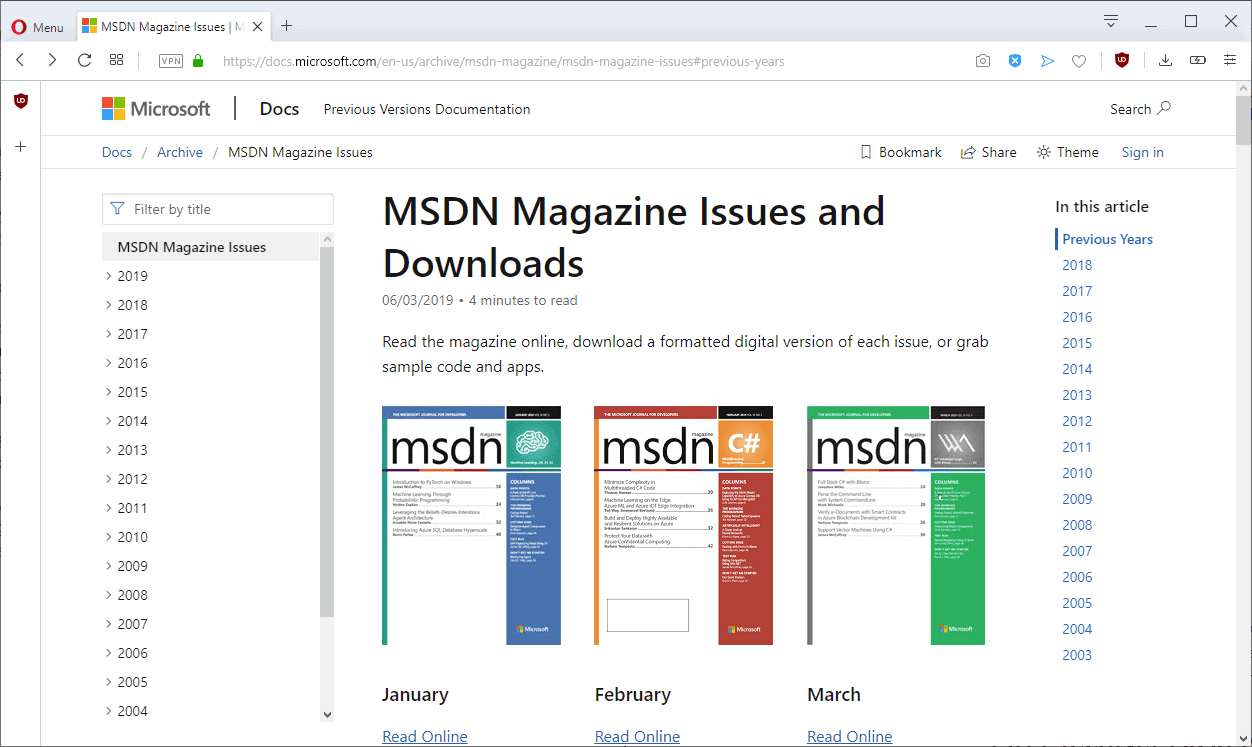Open speed dial using the tiles icon
1252x747 pixels.
click(x=116, y=60)
